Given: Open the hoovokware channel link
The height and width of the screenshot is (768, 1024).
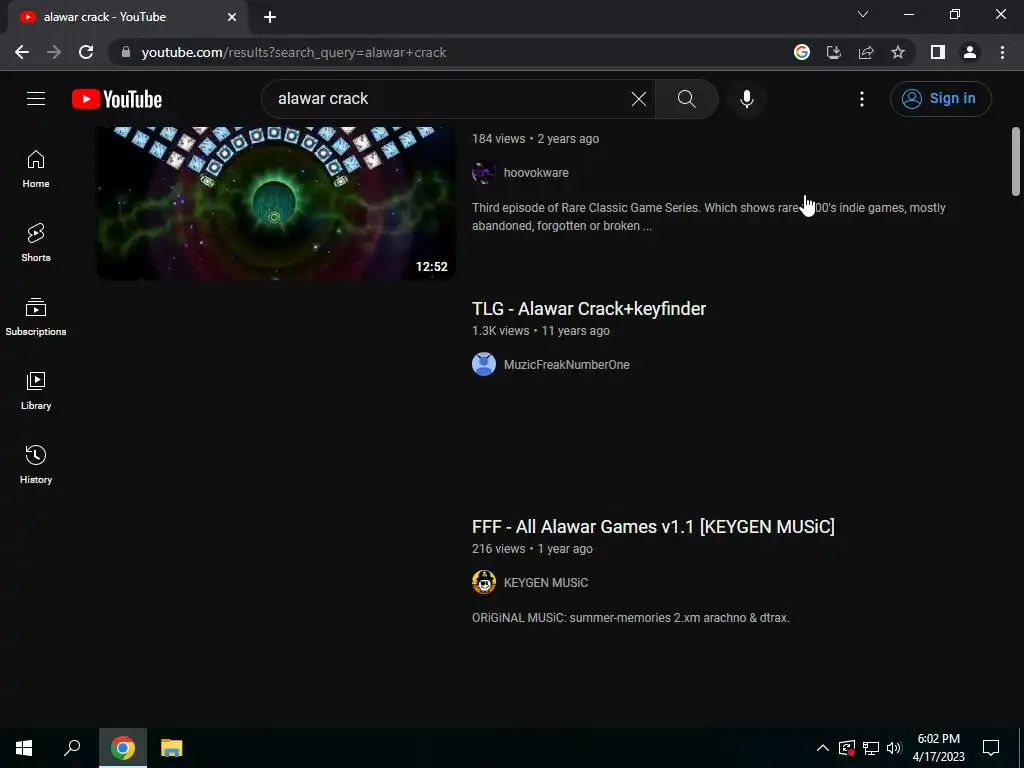Looking at the screenshot, I should (x=536, y=173).
